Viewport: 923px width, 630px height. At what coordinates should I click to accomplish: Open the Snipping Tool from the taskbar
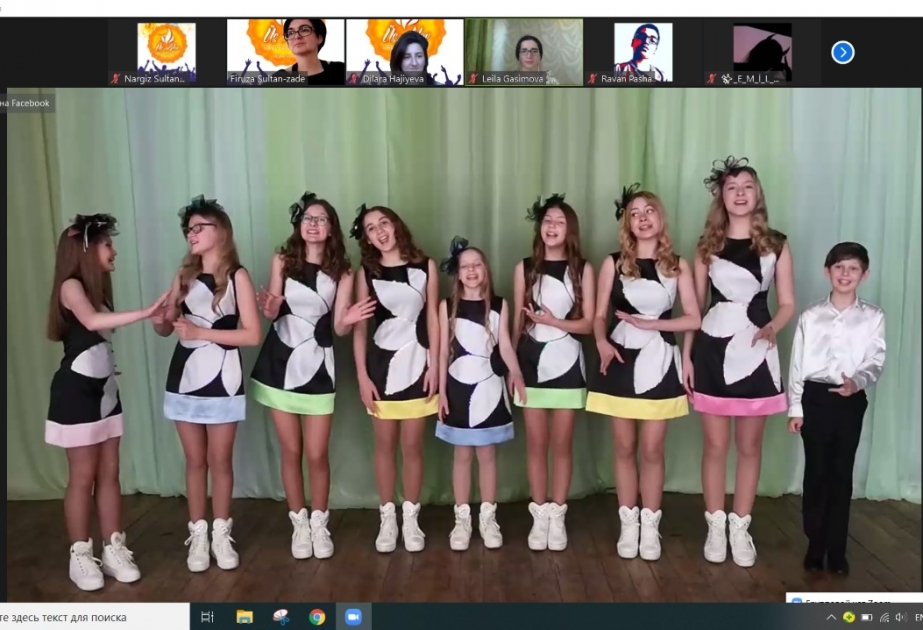281,617
